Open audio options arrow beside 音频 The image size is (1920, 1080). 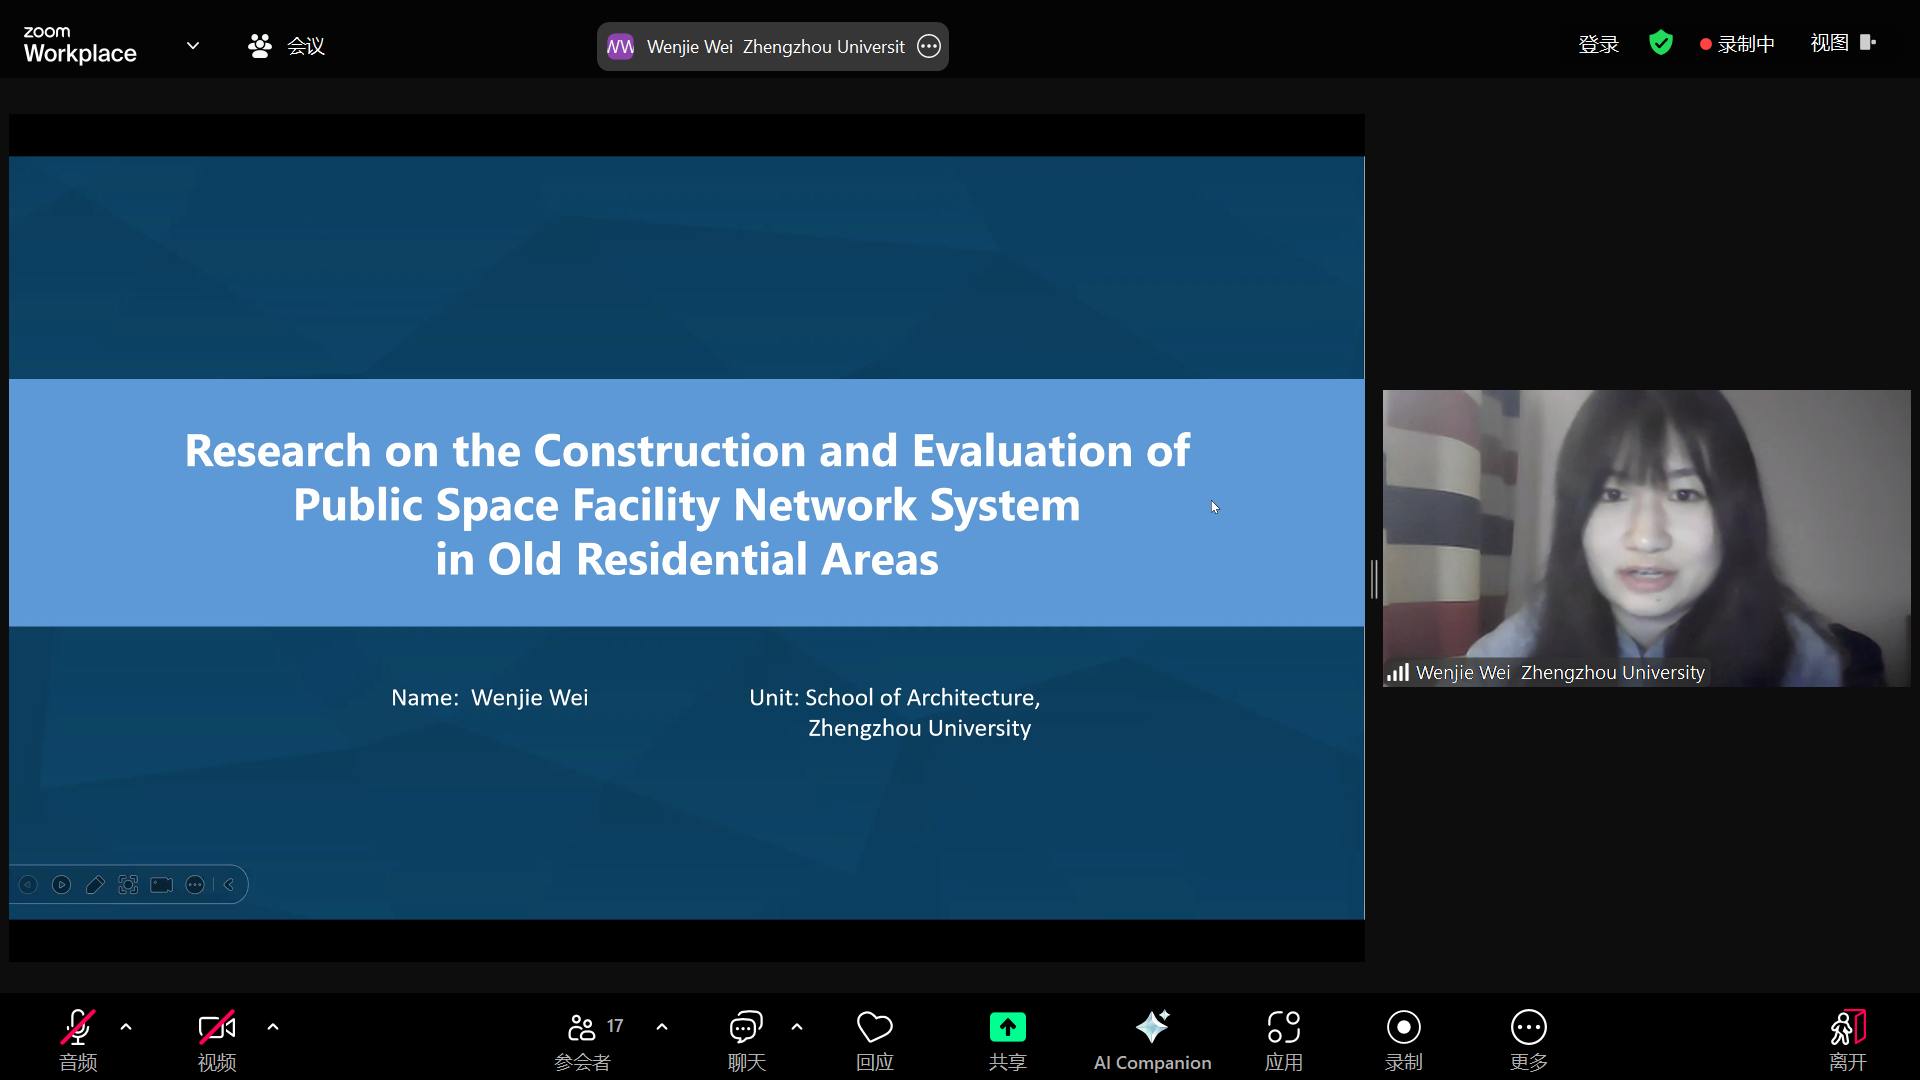126,1027
